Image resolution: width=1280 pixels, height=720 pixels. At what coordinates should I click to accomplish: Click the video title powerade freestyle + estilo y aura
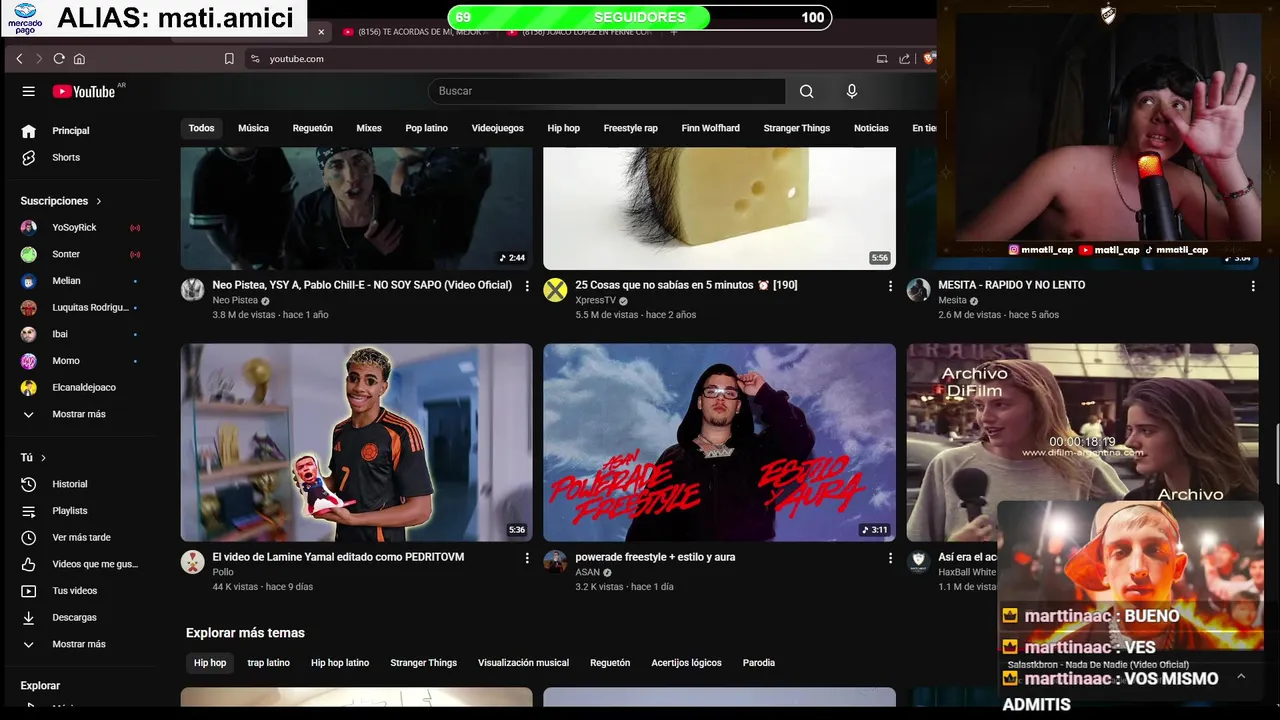[655, 557]
